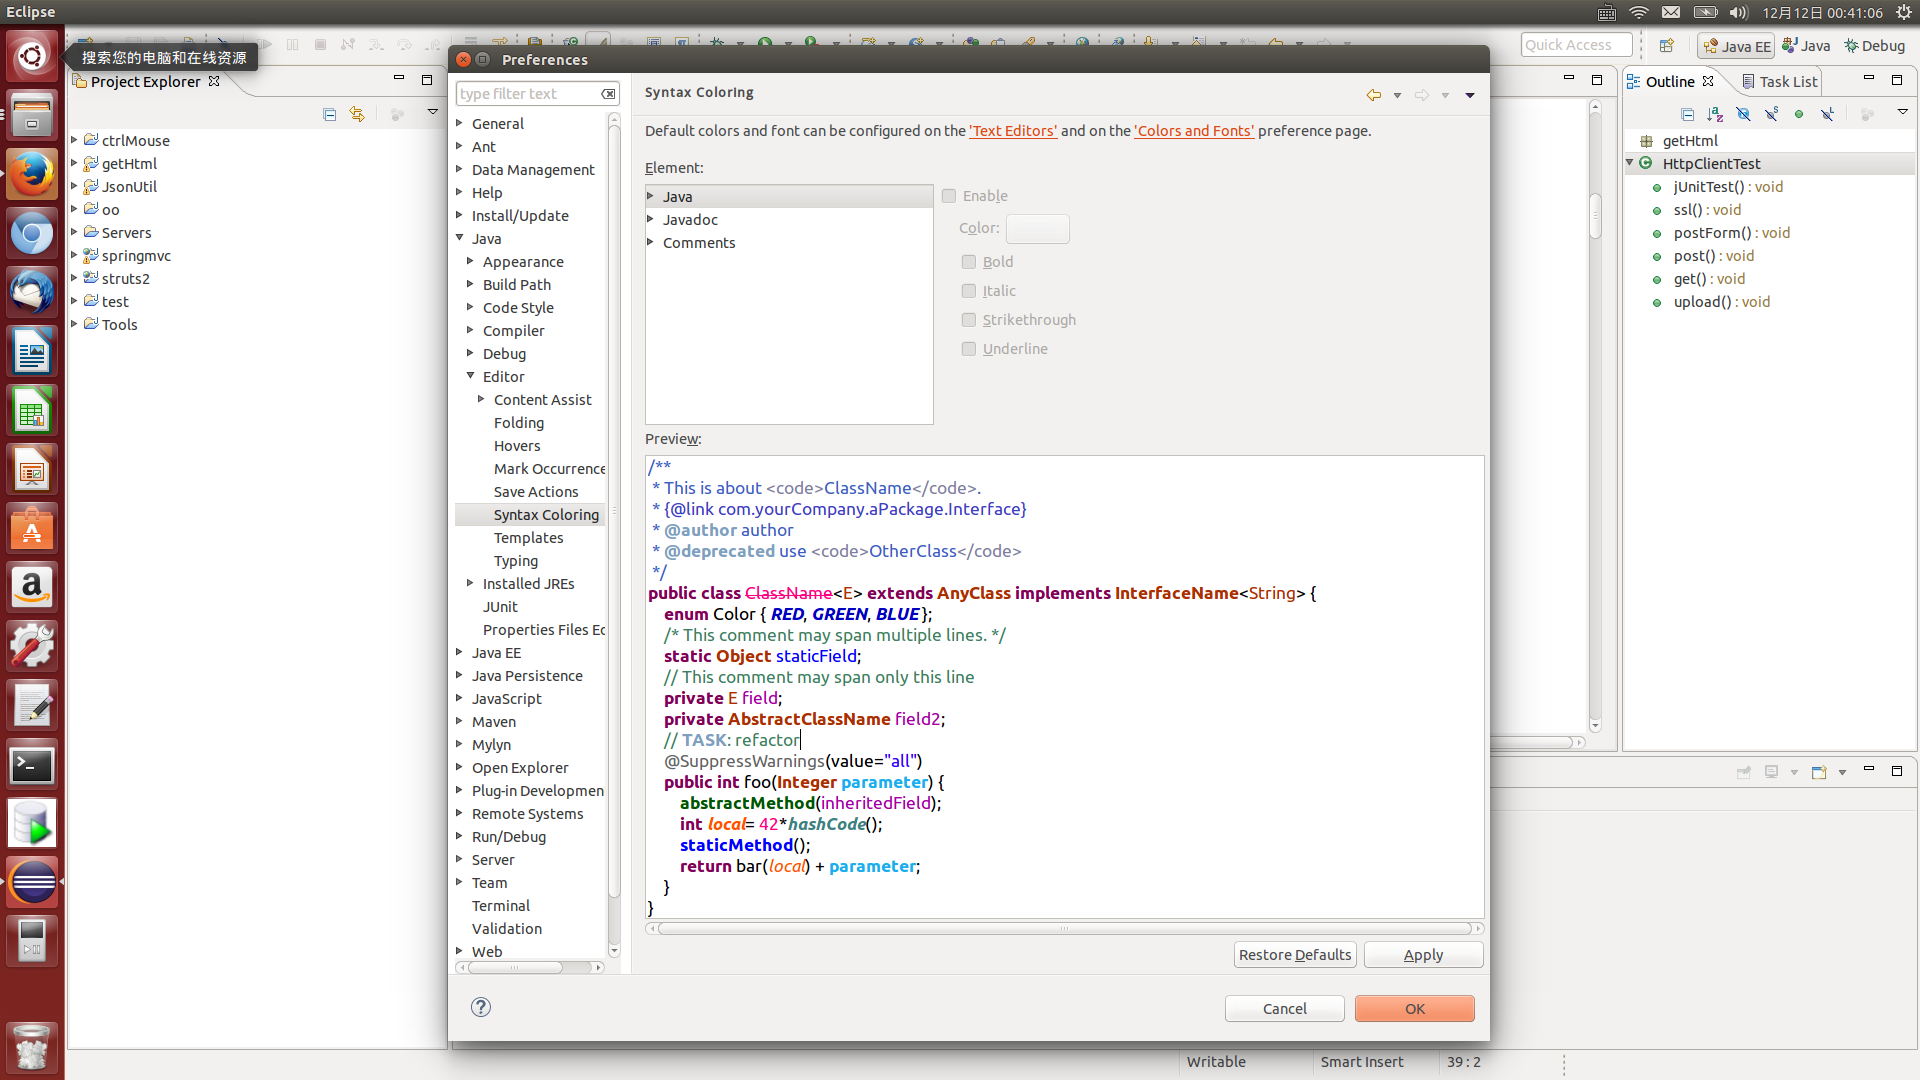Switch to Java EE perspective

(1736, 46)
